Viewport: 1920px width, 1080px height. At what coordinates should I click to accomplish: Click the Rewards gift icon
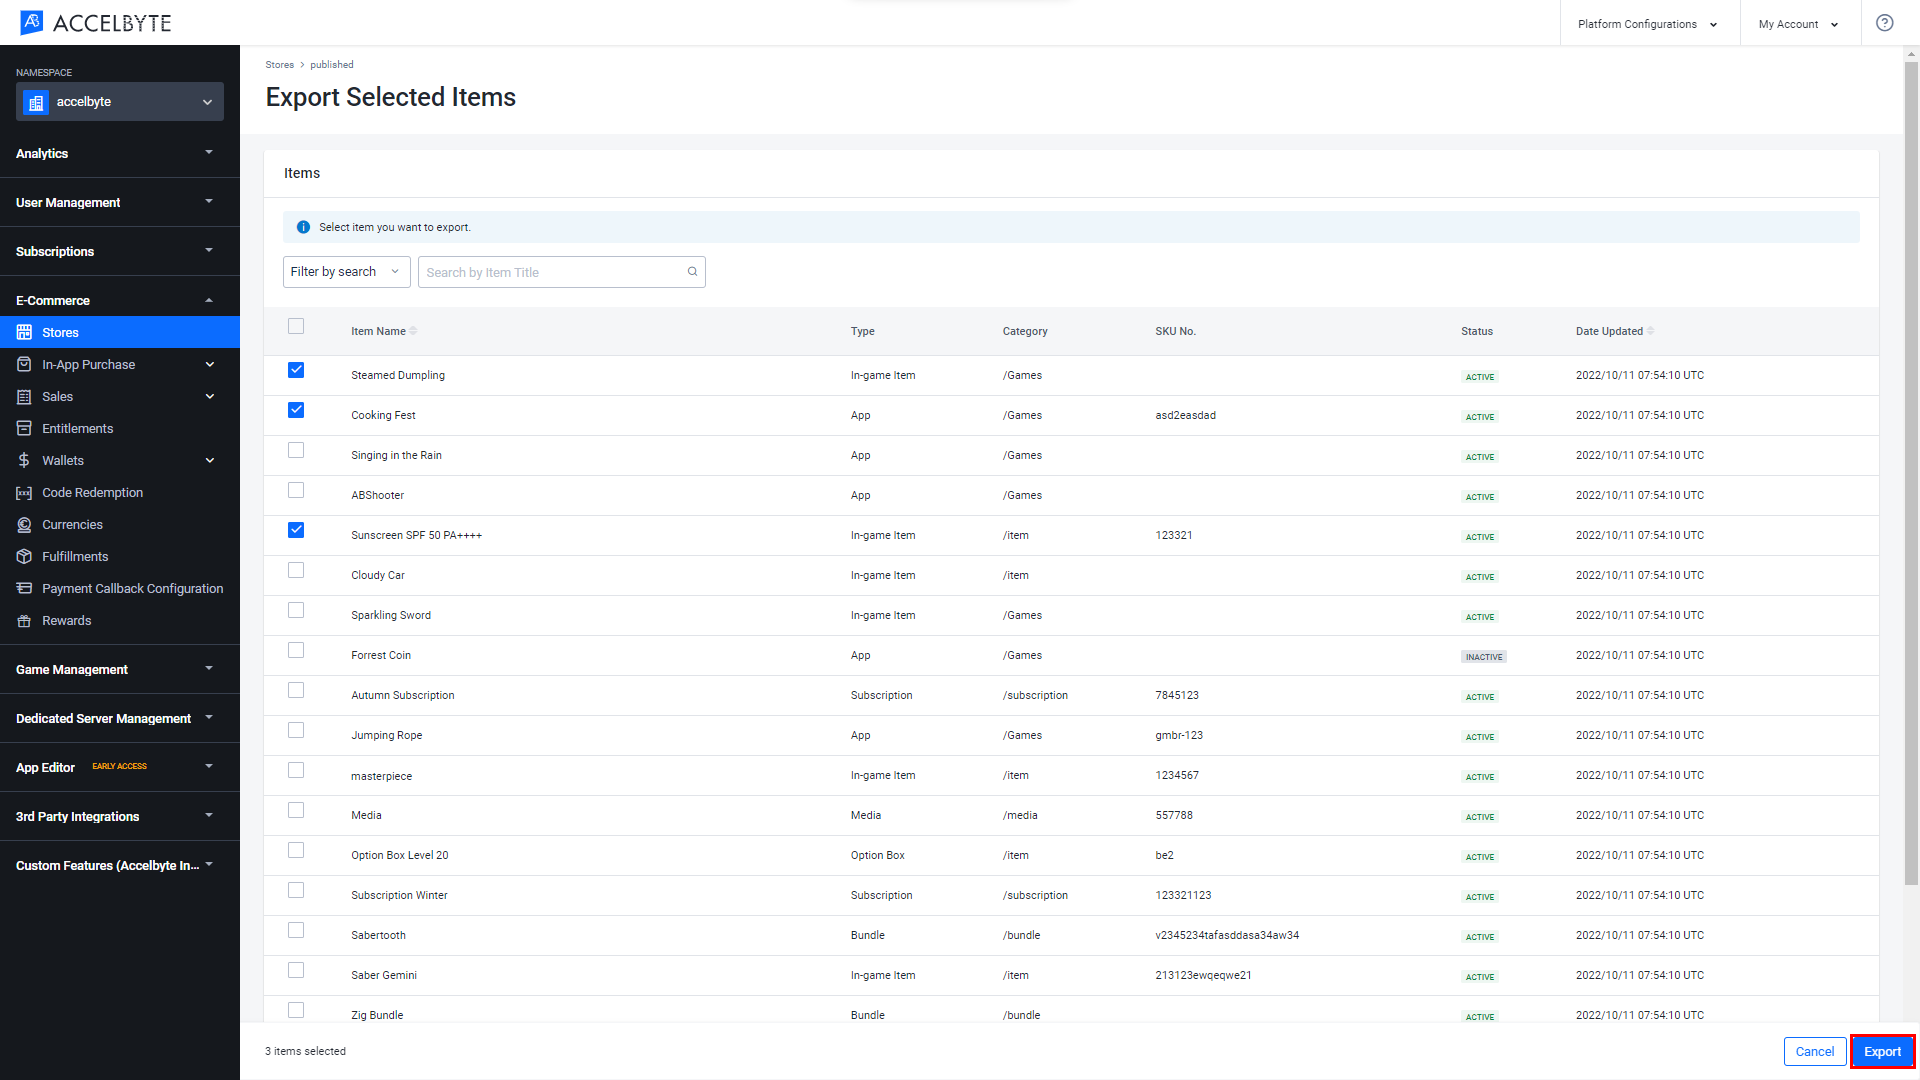point(24,620)
